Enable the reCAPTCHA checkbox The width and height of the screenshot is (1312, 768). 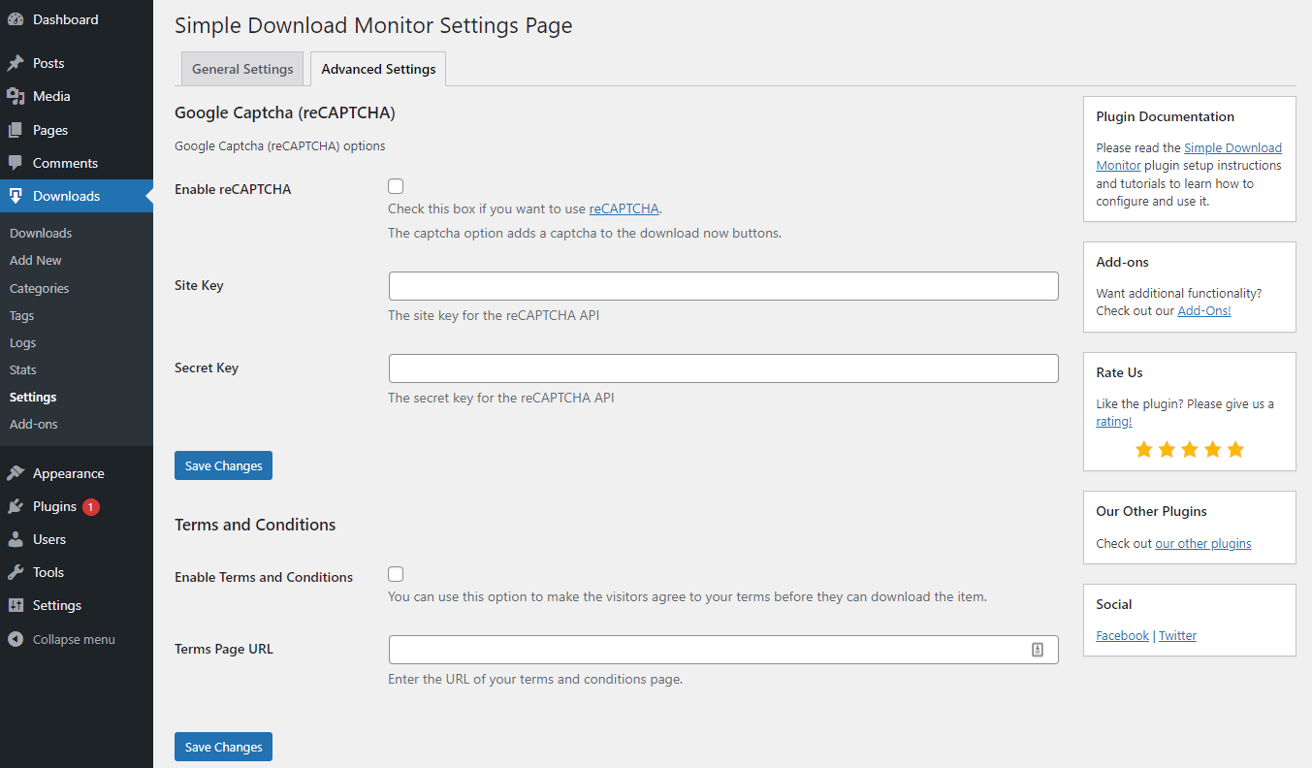coord(395,185)
